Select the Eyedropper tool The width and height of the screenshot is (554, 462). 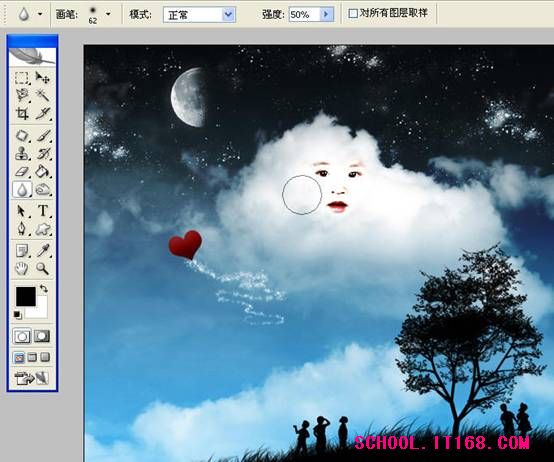[x=43, y=251]
